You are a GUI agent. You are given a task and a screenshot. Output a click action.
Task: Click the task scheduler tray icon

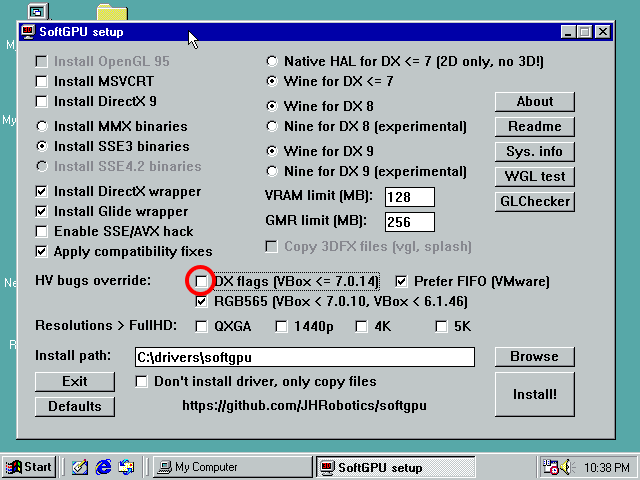point(550,467)
